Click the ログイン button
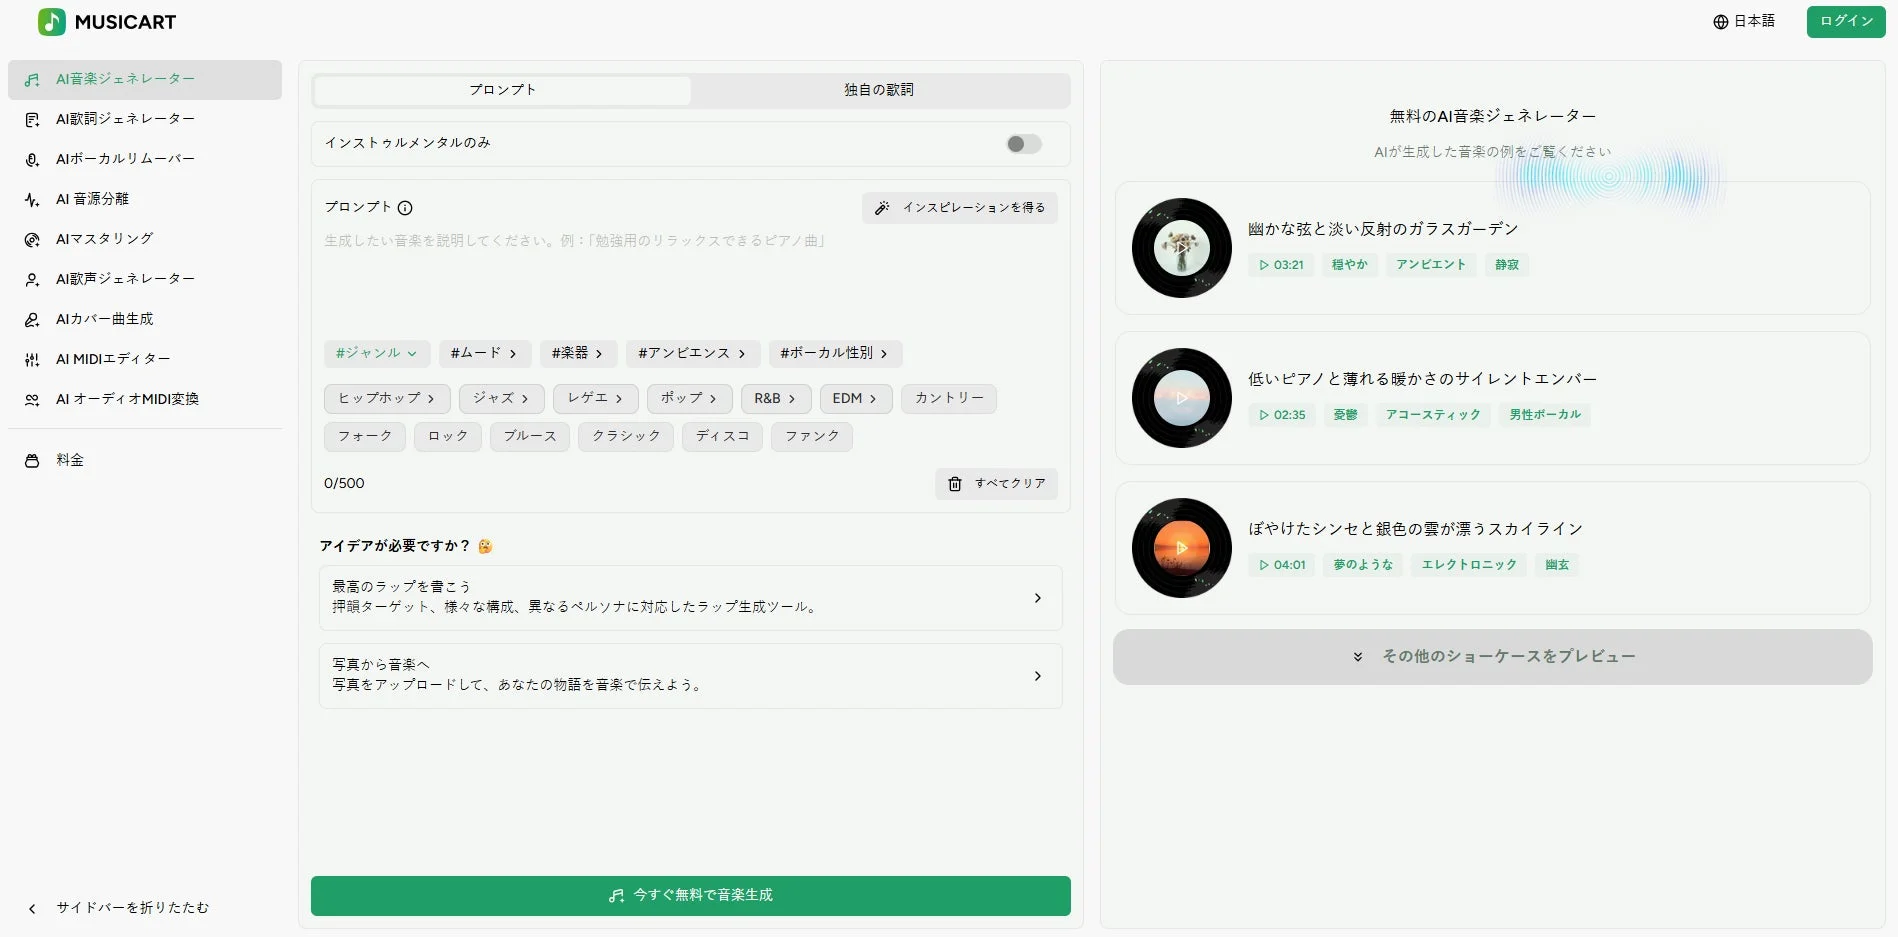 pos(1845,20)
